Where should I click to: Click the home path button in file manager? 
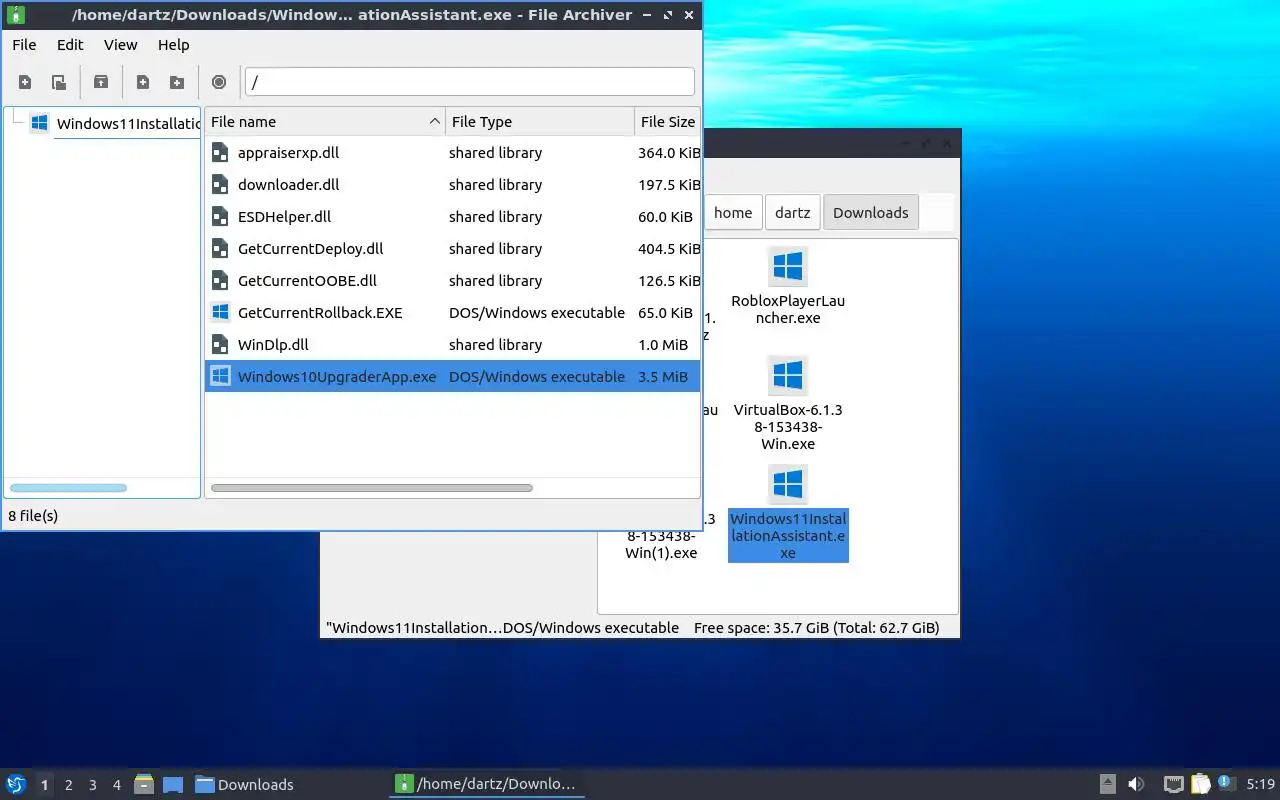point(733,212)
